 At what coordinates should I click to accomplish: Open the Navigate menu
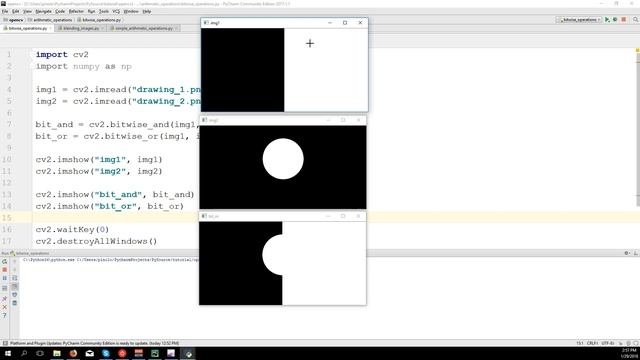click(43, 11)
